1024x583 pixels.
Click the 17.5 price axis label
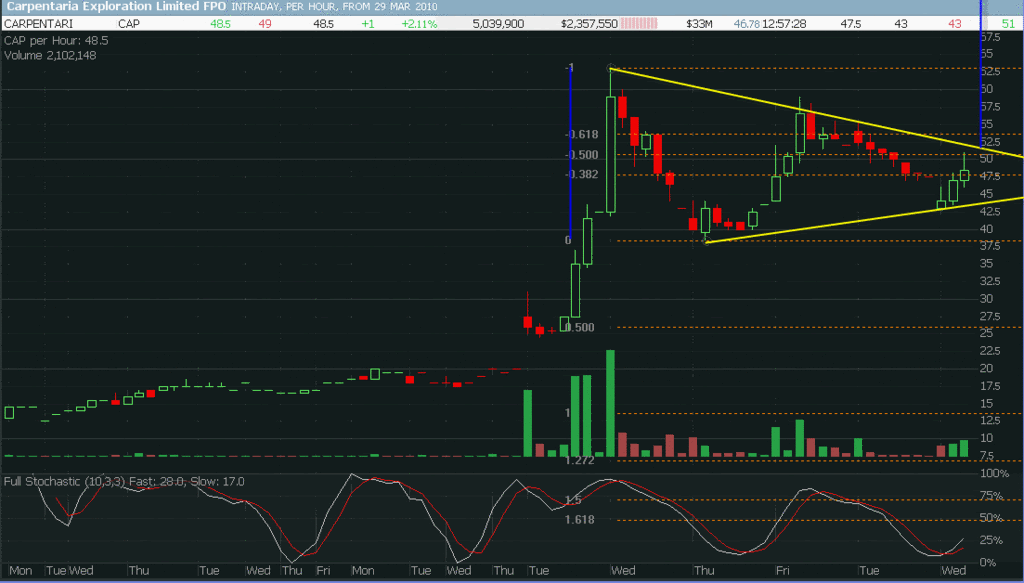(x=990, y=386)
